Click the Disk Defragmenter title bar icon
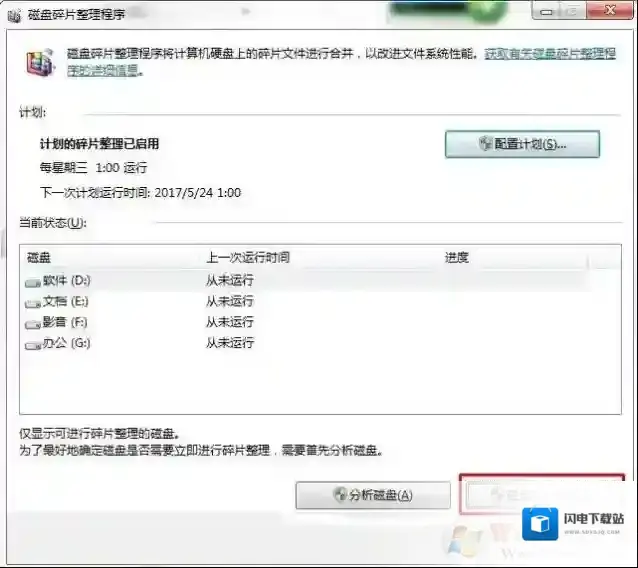This screenshot has width=638, height=568. [x=12, y=17]
